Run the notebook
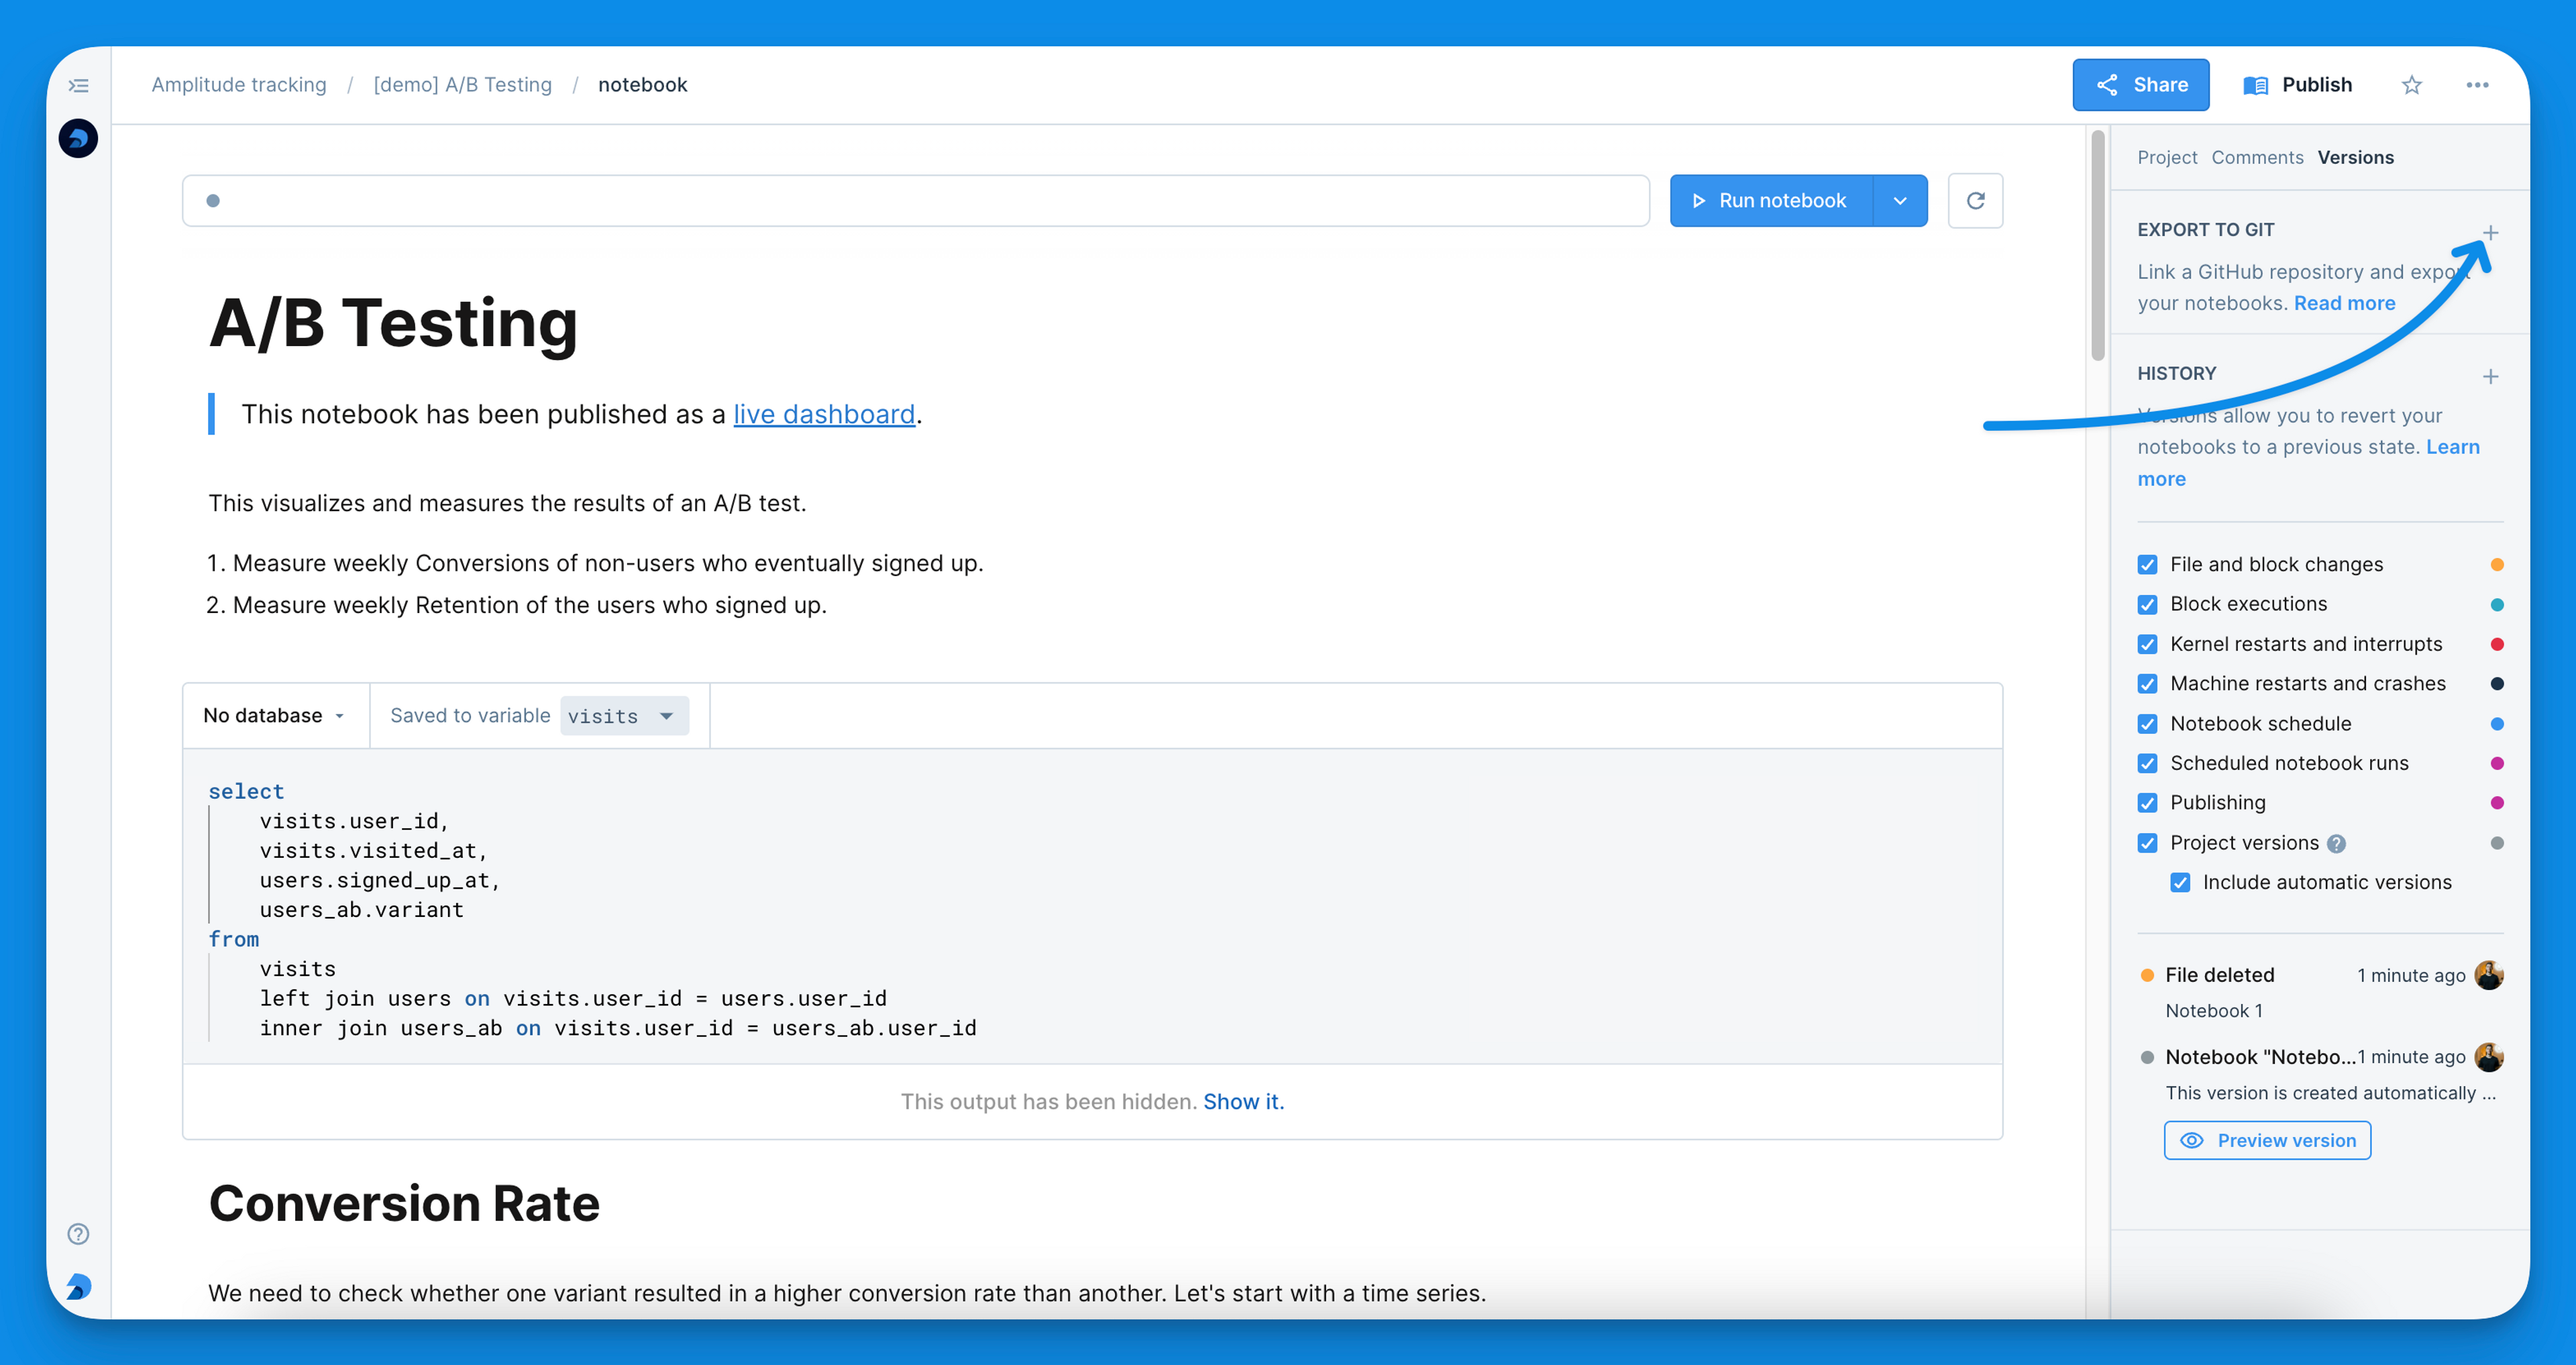Image resolution: width=2576 pixels, height=1365 pixels. (1771, 201)
